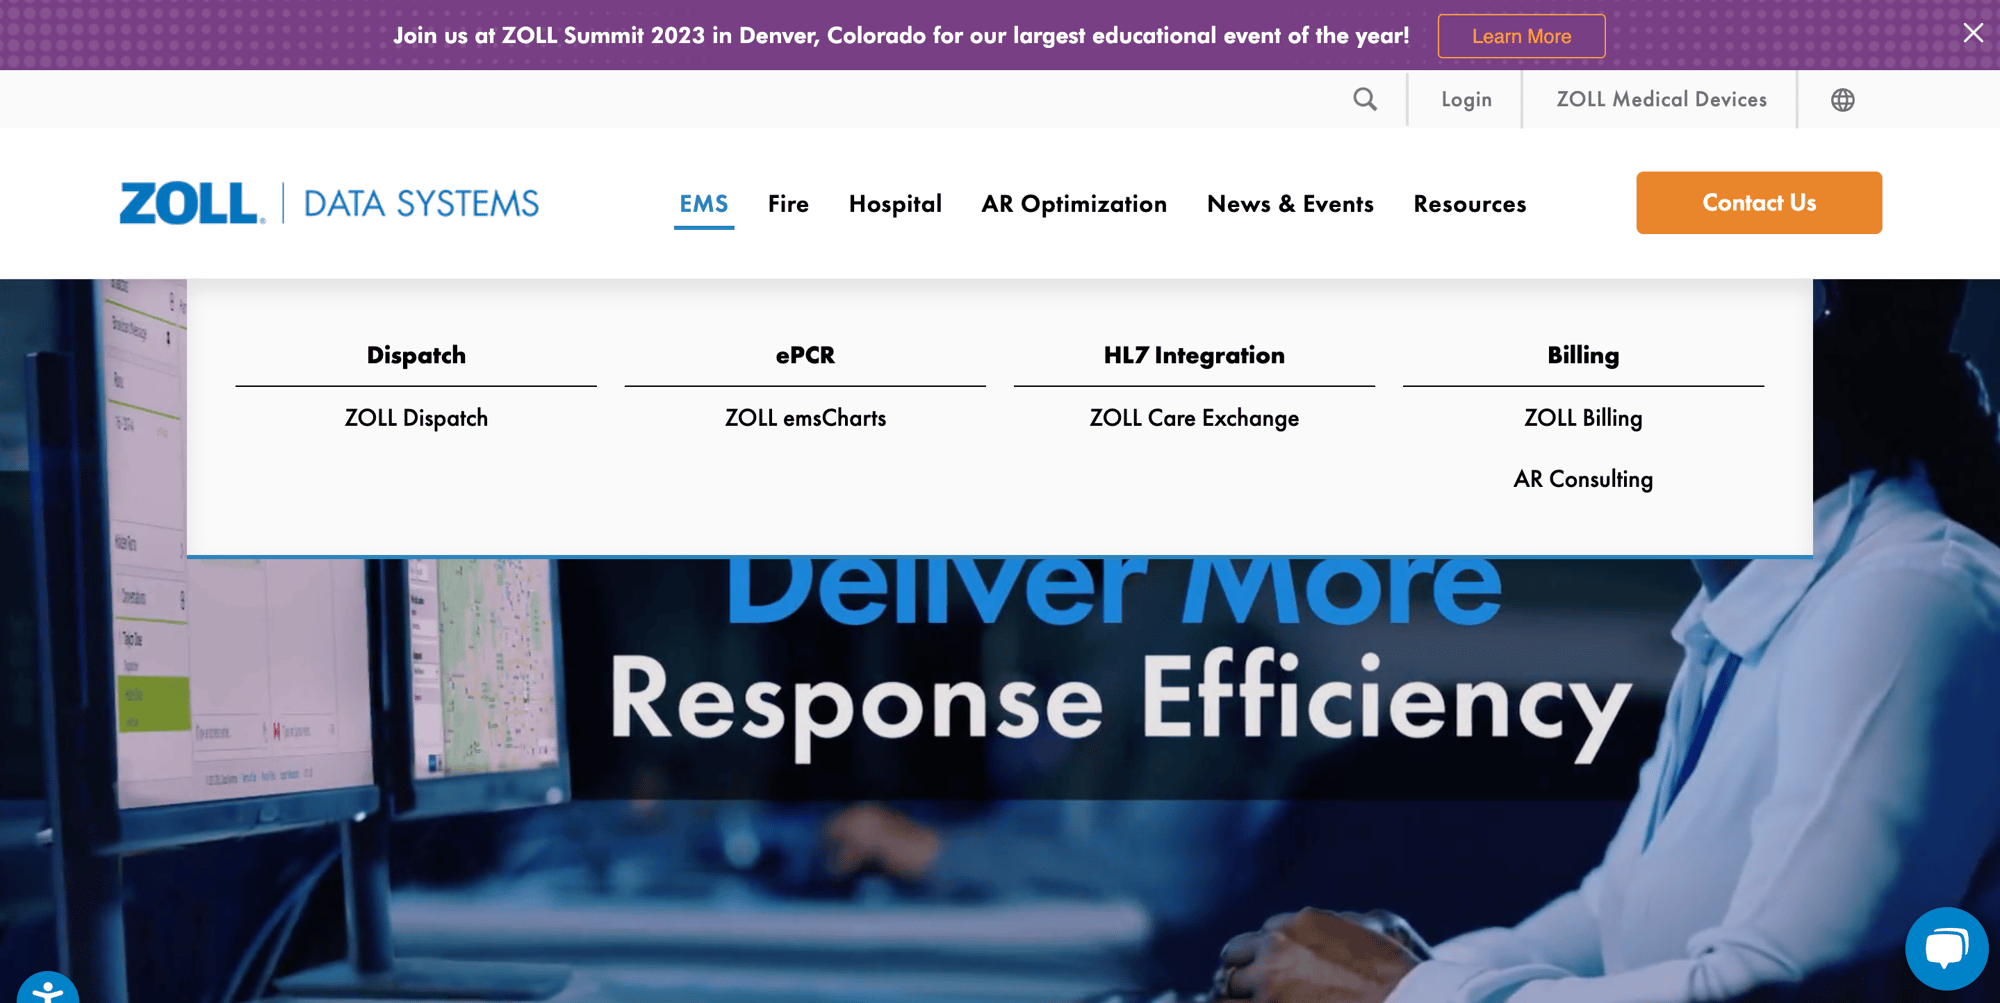Click the HL7 Integration column heading
Viewport: 2000px width, 1003px height.
[1194, 355]
